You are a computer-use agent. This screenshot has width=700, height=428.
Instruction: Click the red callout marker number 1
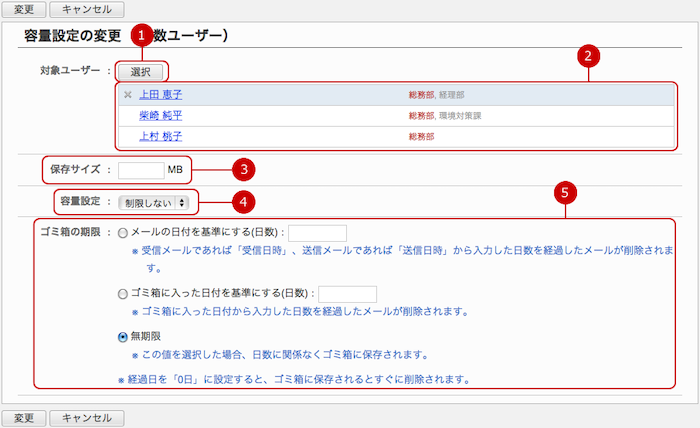(x=144, y=33)
